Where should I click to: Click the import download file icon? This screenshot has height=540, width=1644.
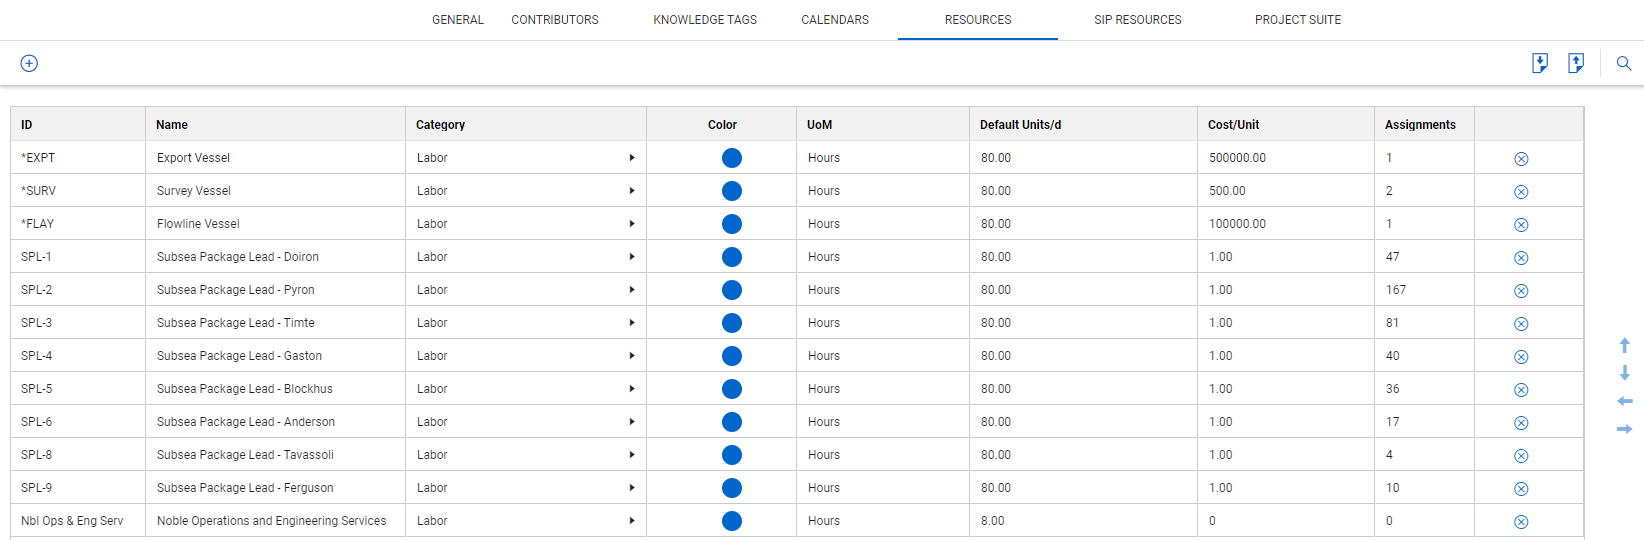pos(1540,63)
